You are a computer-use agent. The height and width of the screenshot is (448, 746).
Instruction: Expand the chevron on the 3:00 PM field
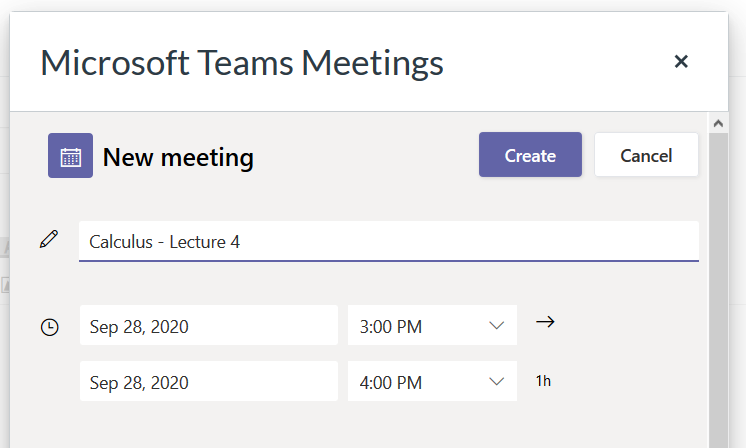tap(496, 326)
